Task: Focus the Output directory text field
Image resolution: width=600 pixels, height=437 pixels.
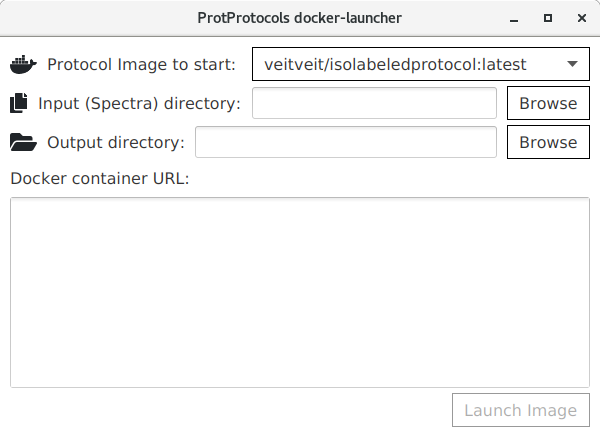Action: [x=346, y=142]
